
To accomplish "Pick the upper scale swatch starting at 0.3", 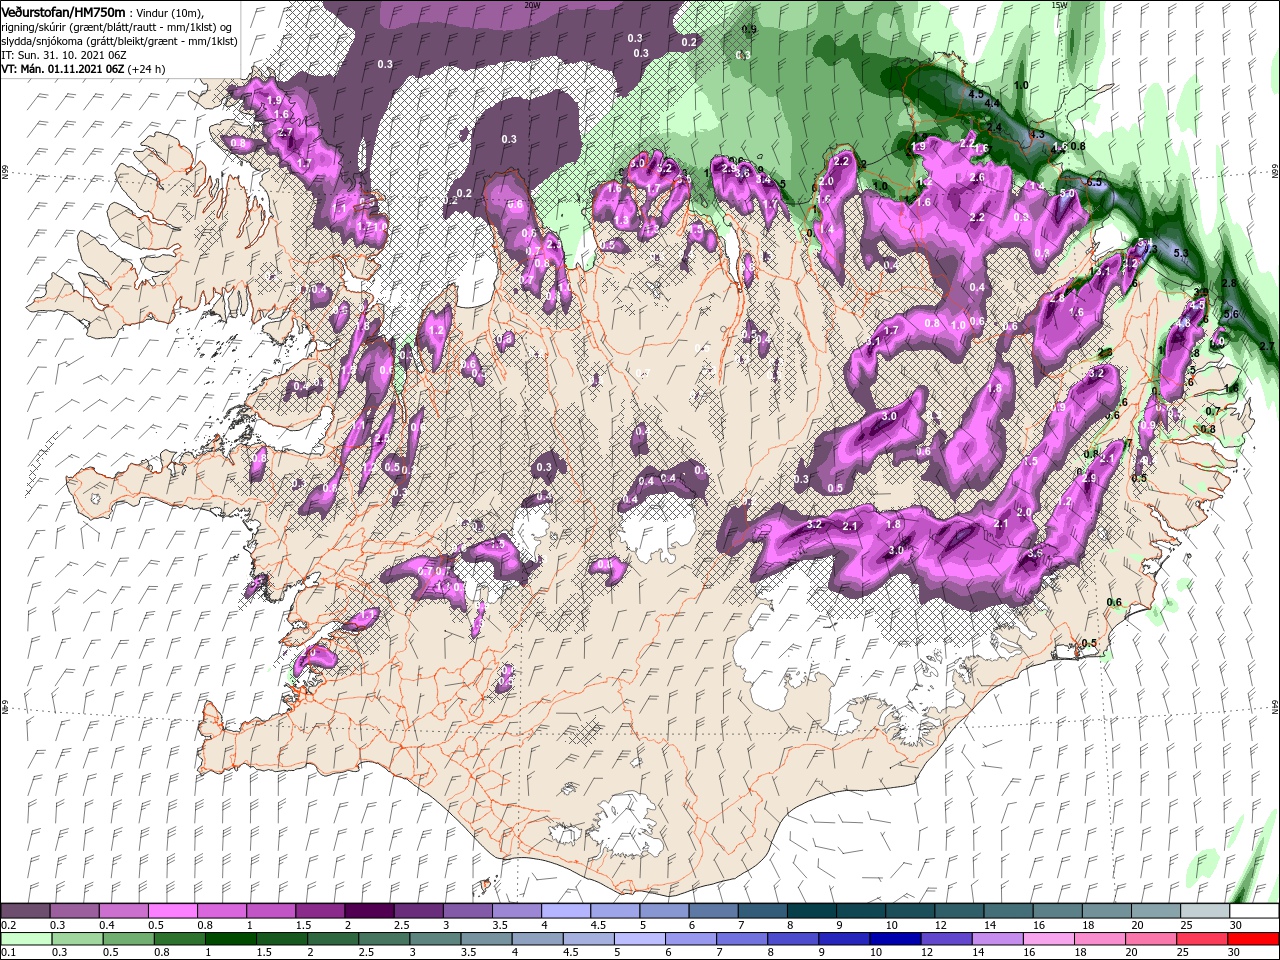I will coord(75,911).
